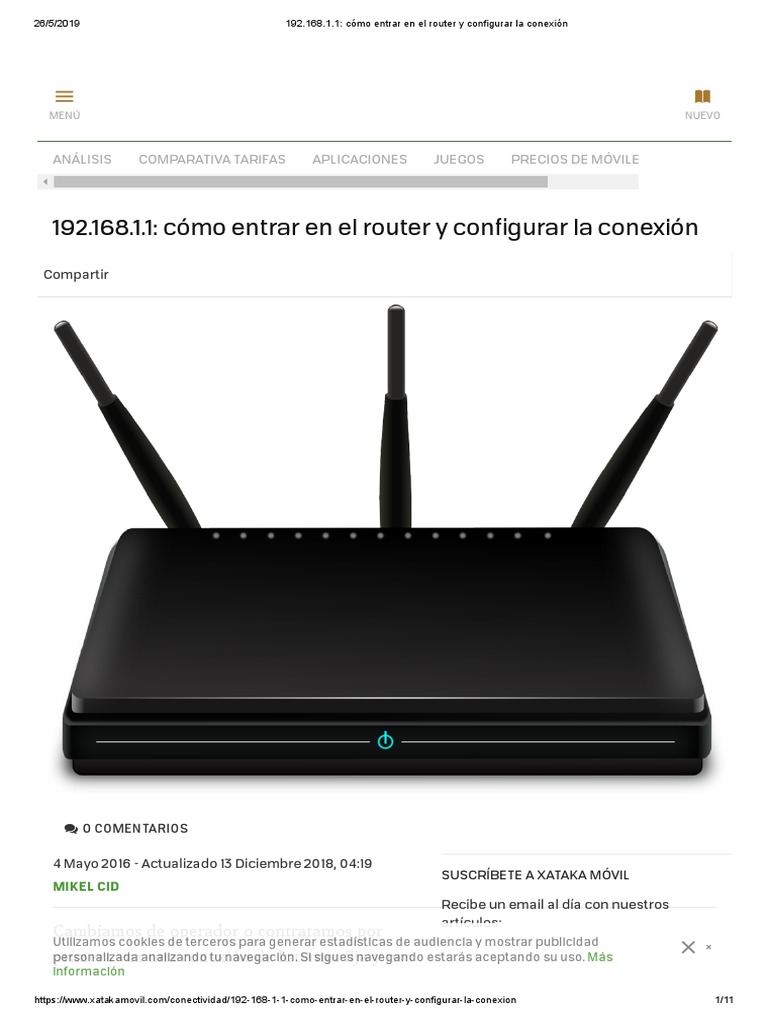Click the horizontal navigation scrollbar thumb
The height and width of the screenshot is (1024, 768).
[x=300, y=182]
